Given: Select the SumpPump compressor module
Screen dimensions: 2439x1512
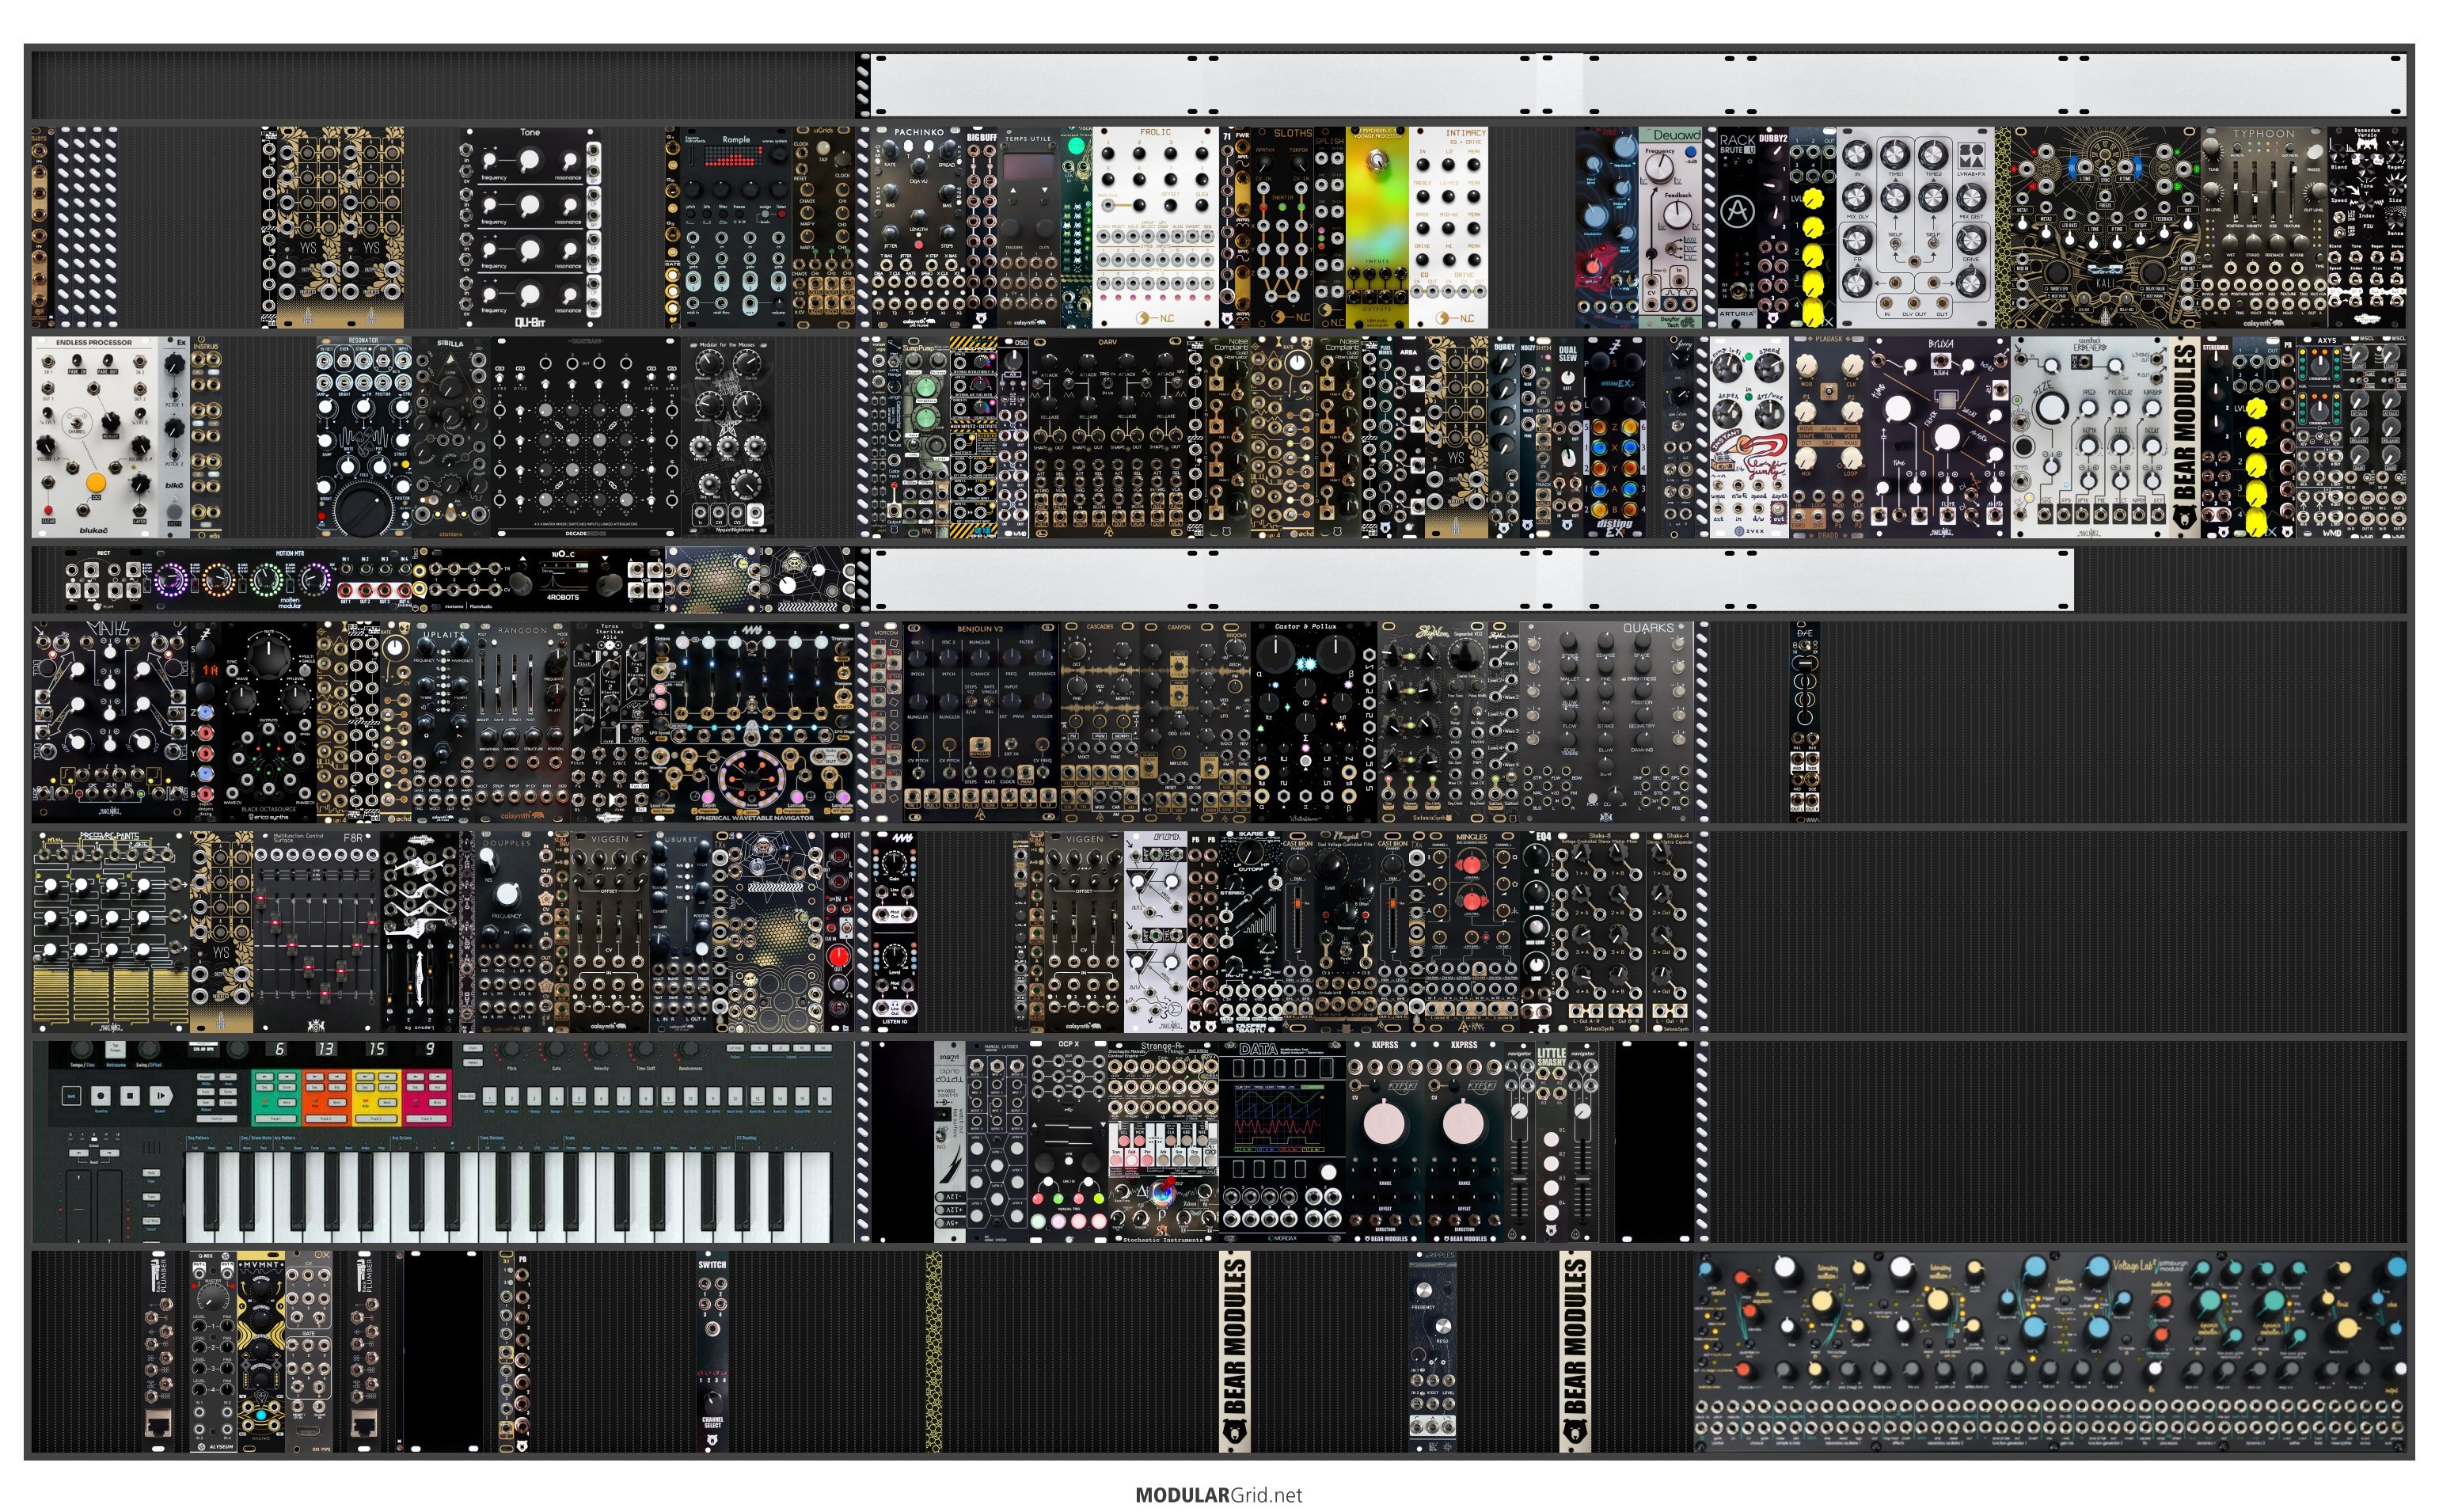Looking at the screenshot, I should click(x=925, y=437).
